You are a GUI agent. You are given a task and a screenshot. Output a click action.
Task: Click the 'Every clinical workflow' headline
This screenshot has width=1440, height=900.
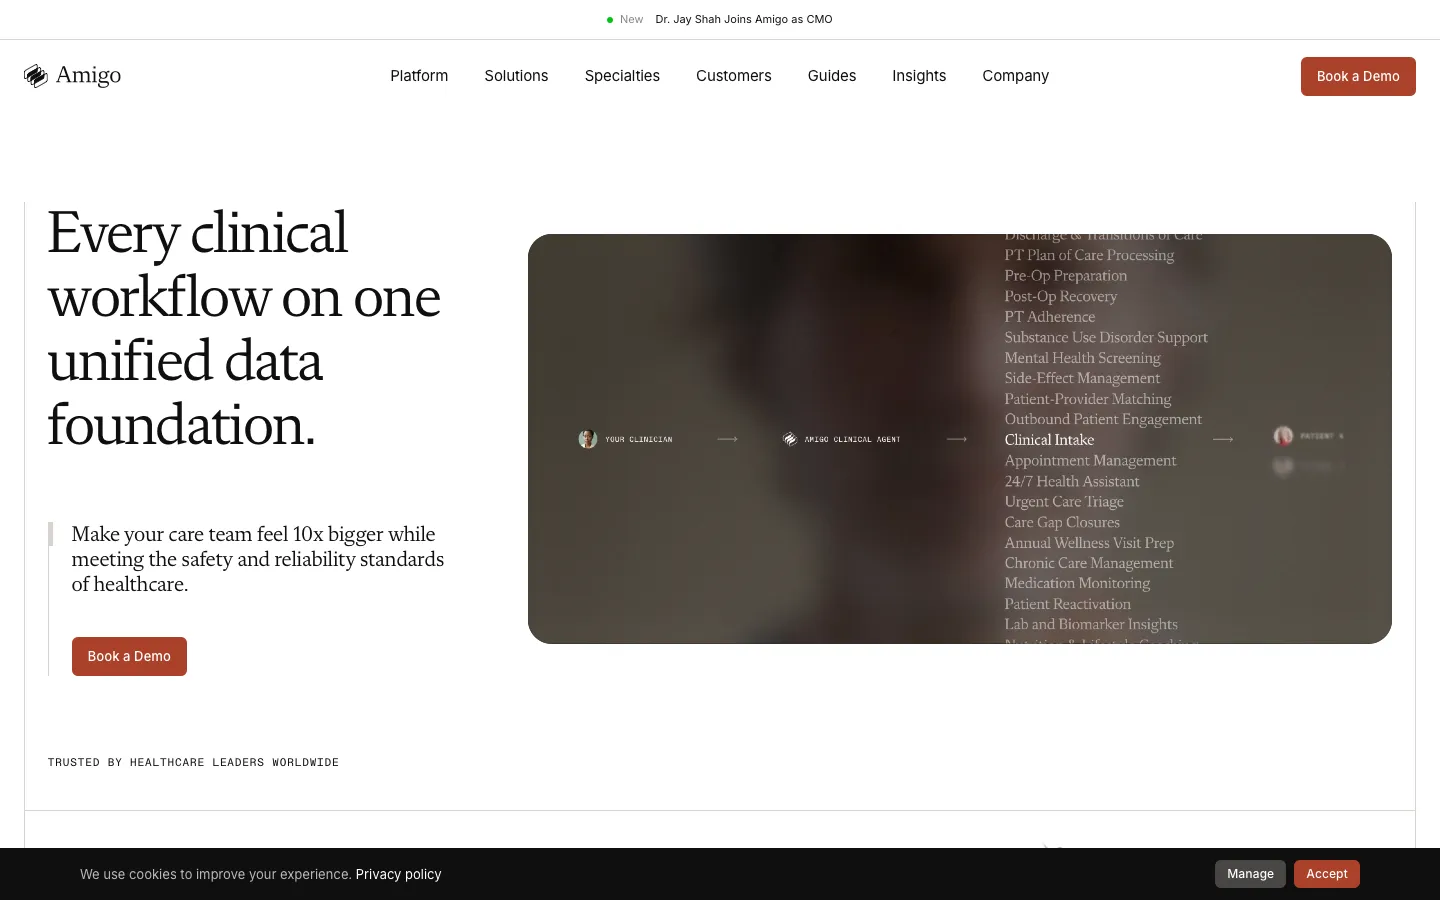coord(244,328)
